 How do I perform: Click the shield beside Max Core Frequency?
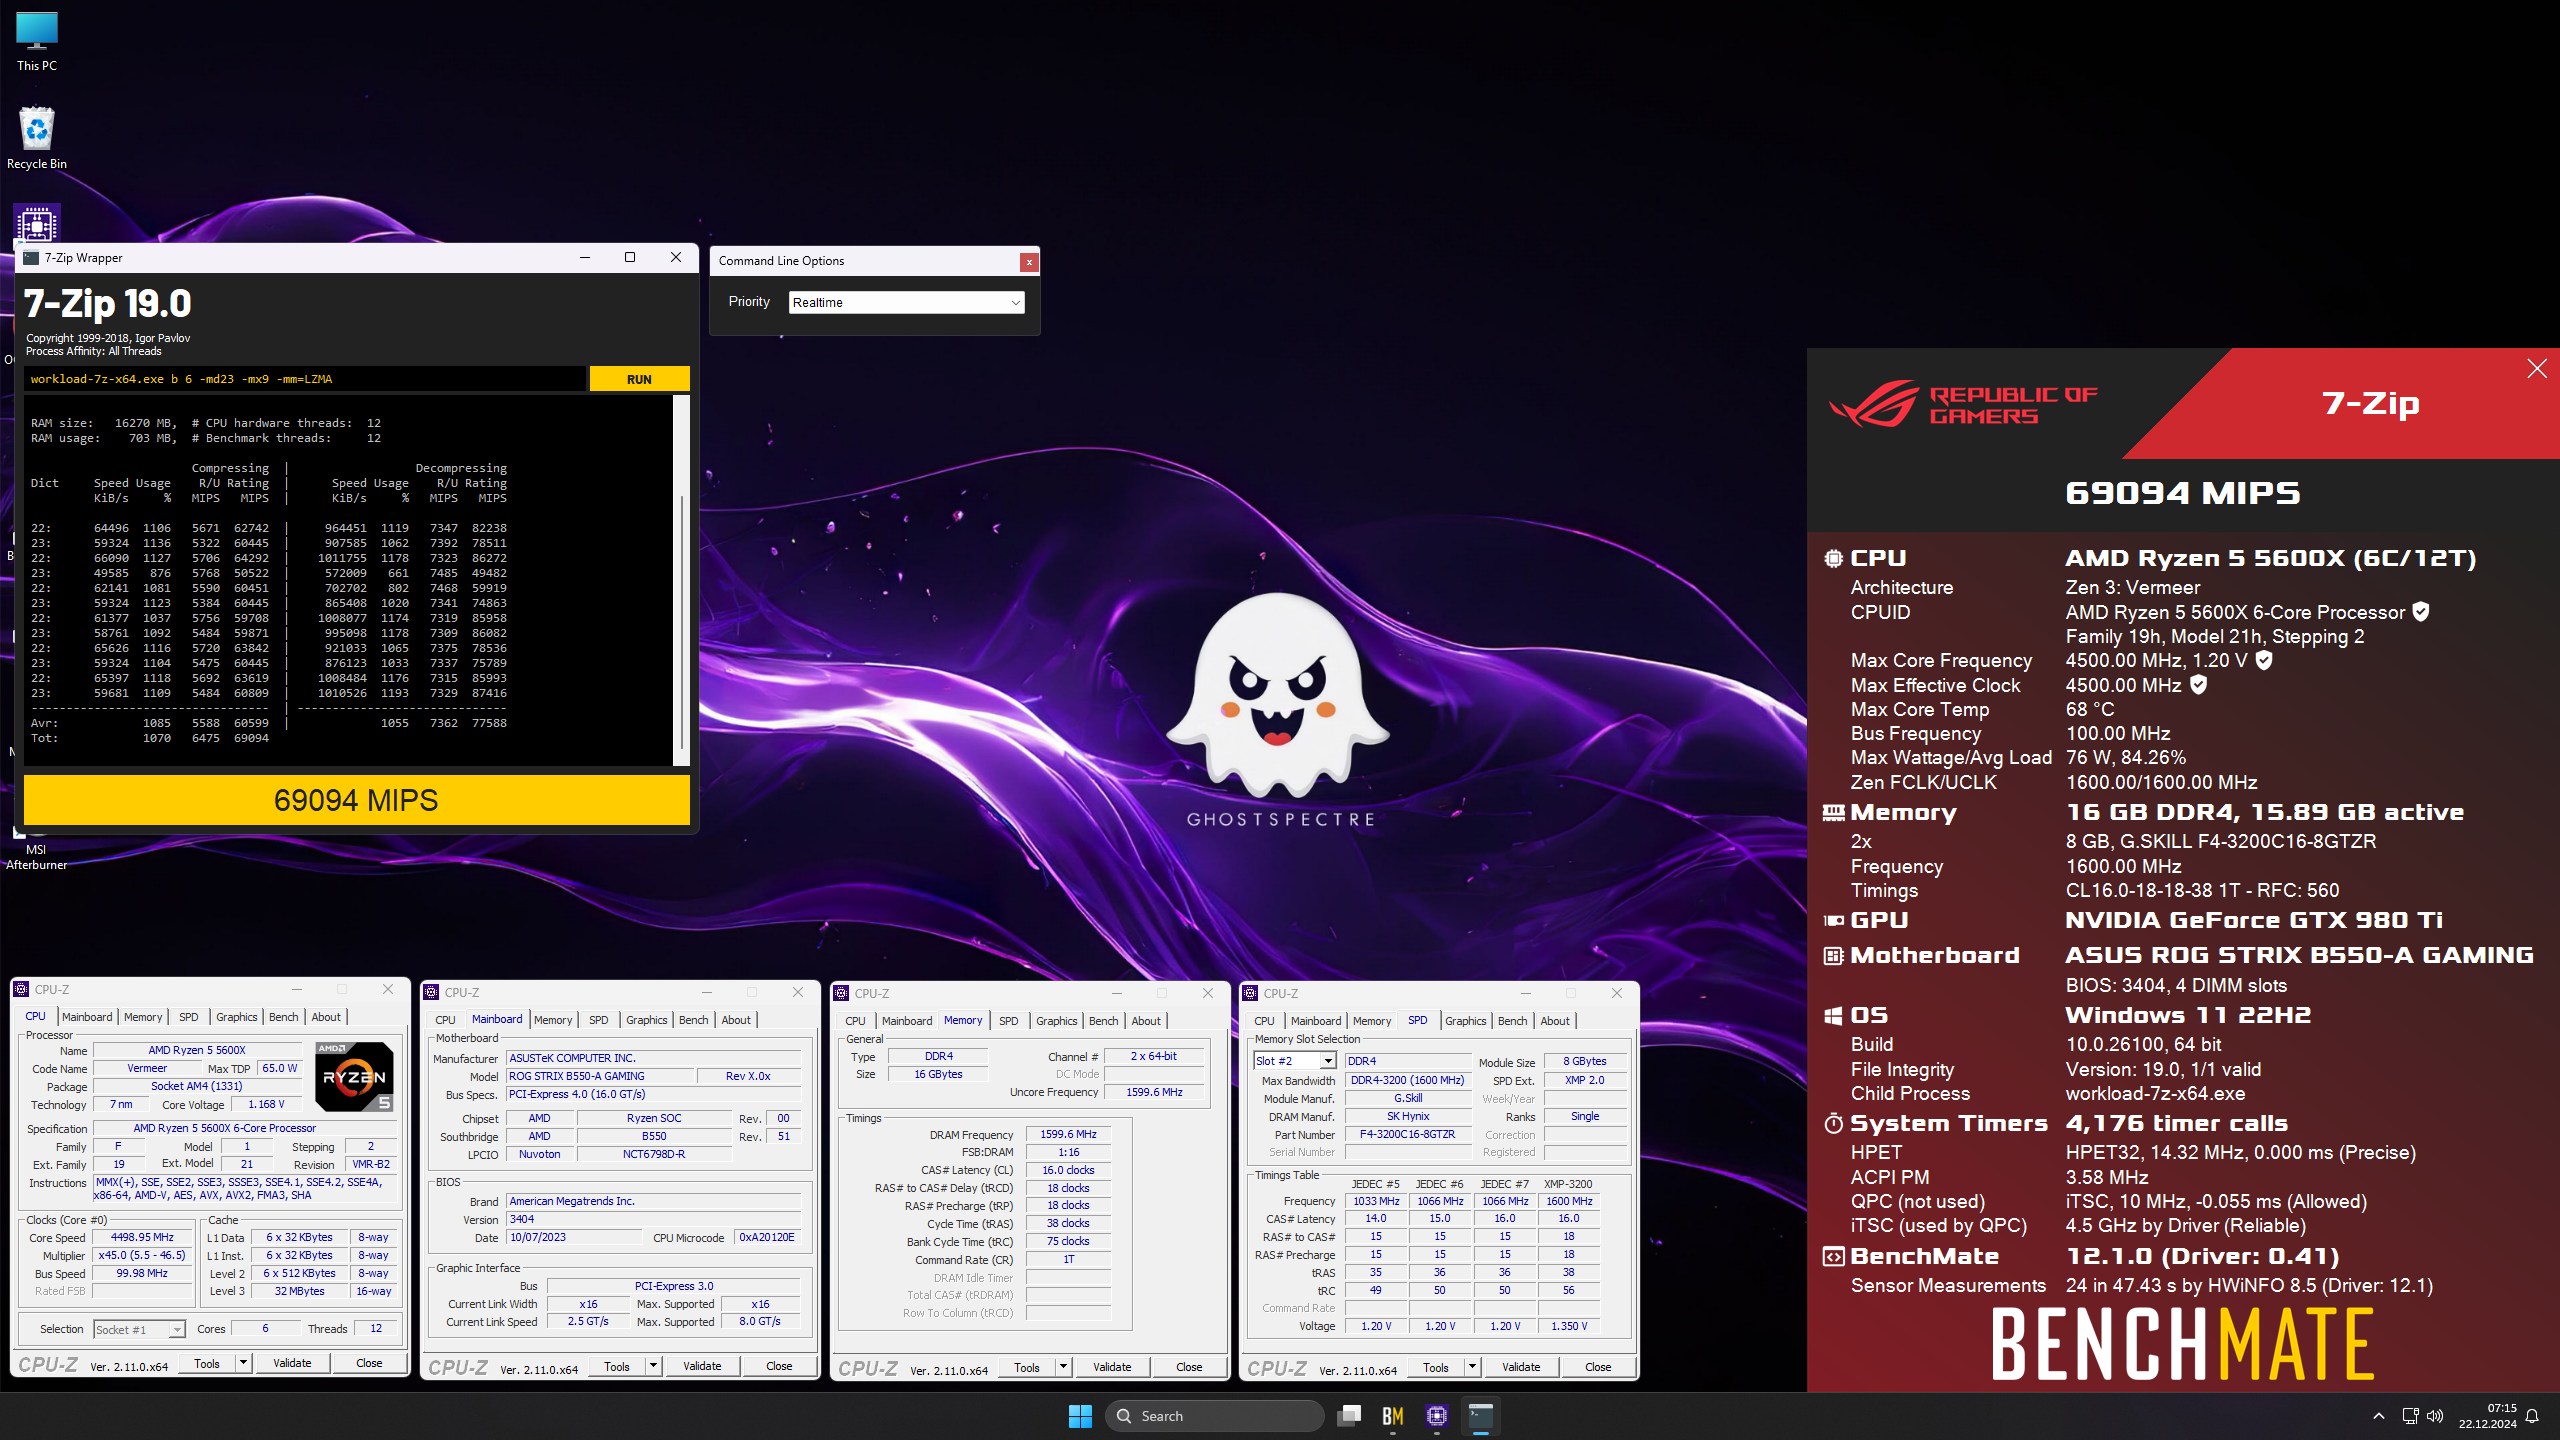coord(2264,660)
